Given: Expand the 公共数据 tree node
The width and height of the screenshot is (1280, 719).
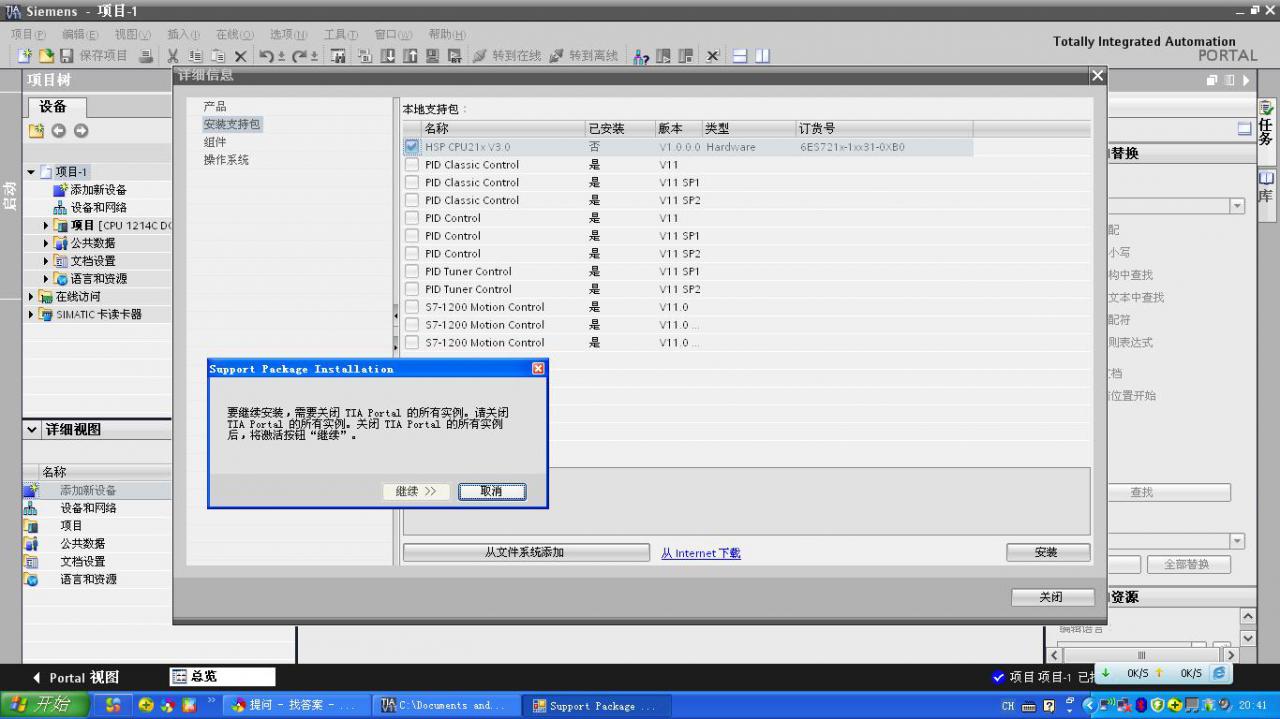Looking at the screenshot, I should coord(46,243).
